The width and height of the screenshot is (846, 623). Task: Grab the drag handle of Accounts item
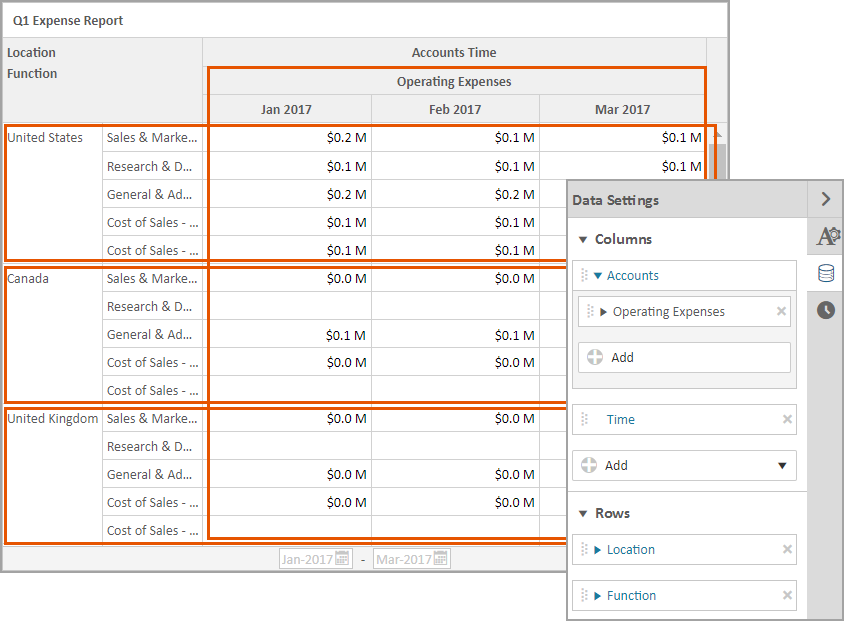[x=584, y=275]
